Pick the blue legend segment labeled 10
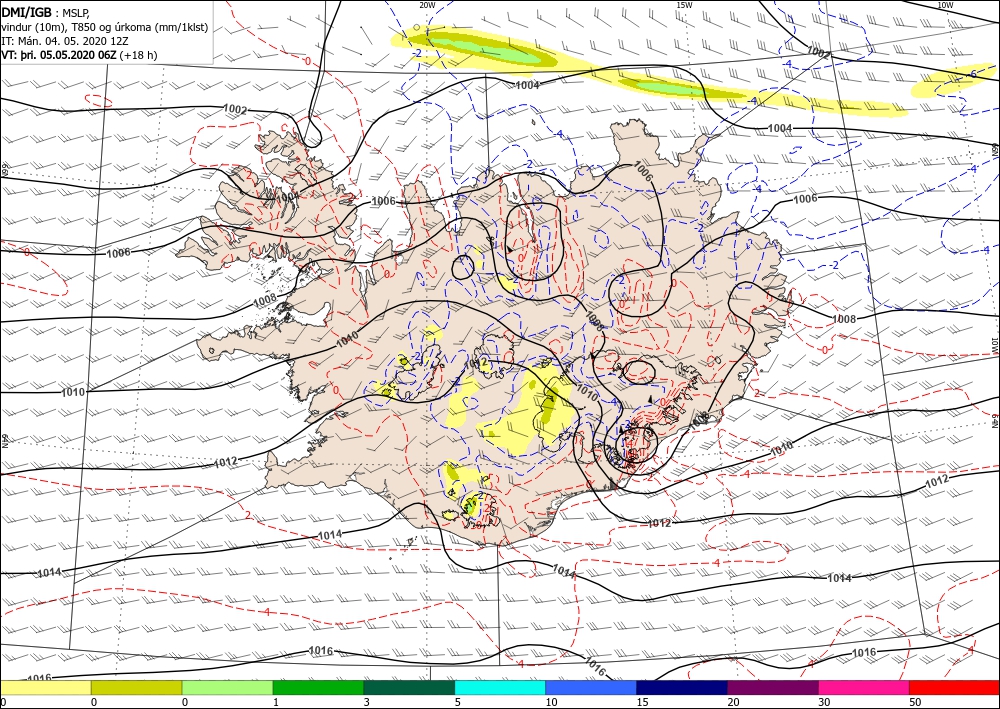Viewport: 1000px width, 709px height. [x=591, y=687]
